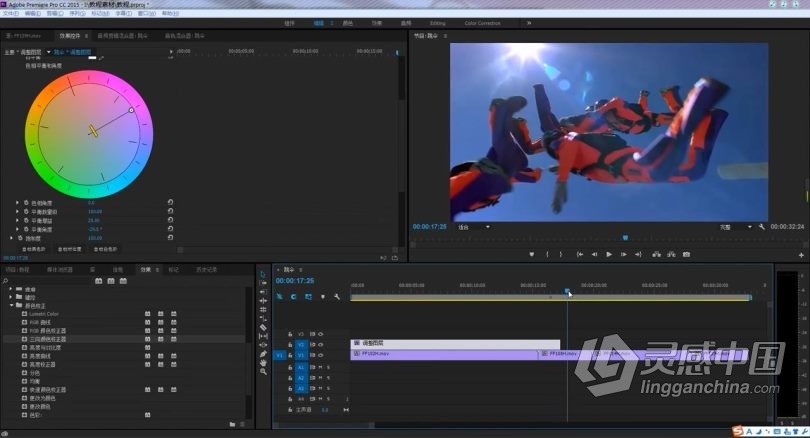This screenshot has height=438, width=810.
Task: Click the balance handle on color wheel
Action: 131,110
